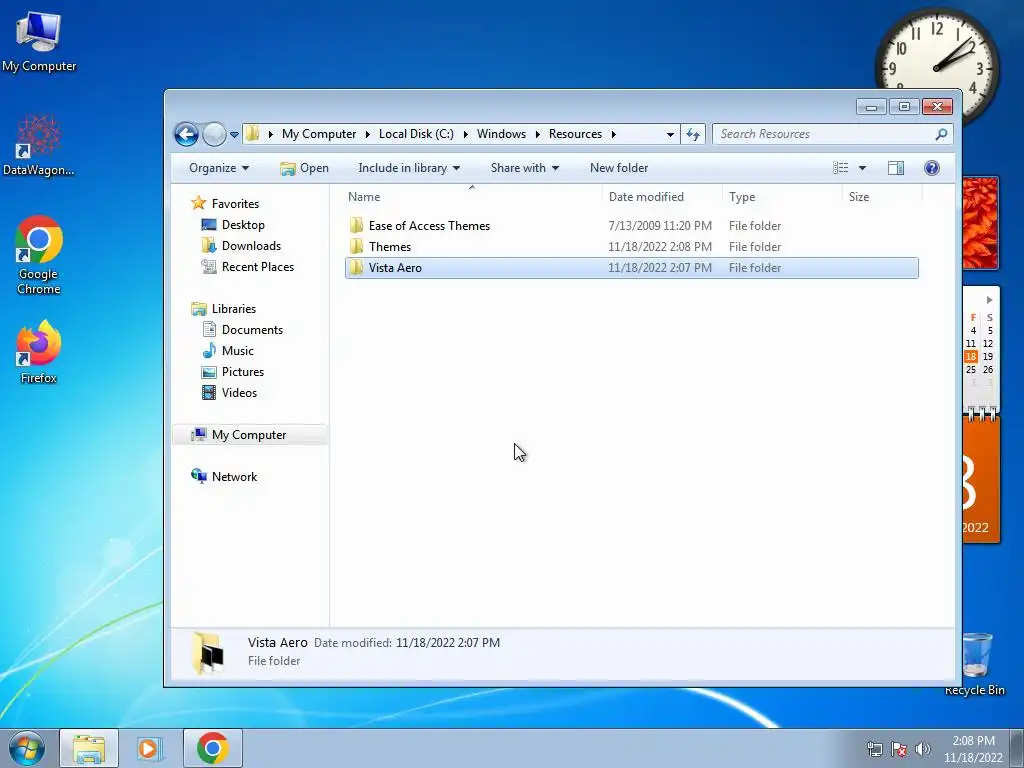Open Explorer help icon
Screen dimensions: 1024x768
(931, 168)
